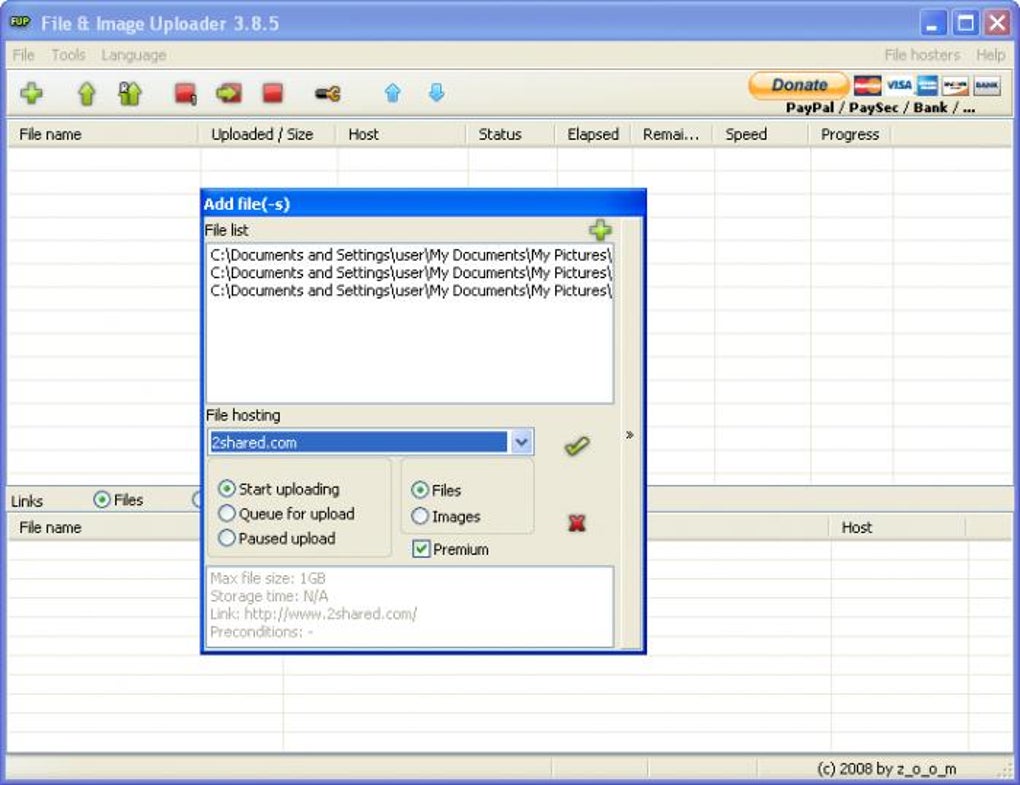Click the Status column header

coord(511,135)
